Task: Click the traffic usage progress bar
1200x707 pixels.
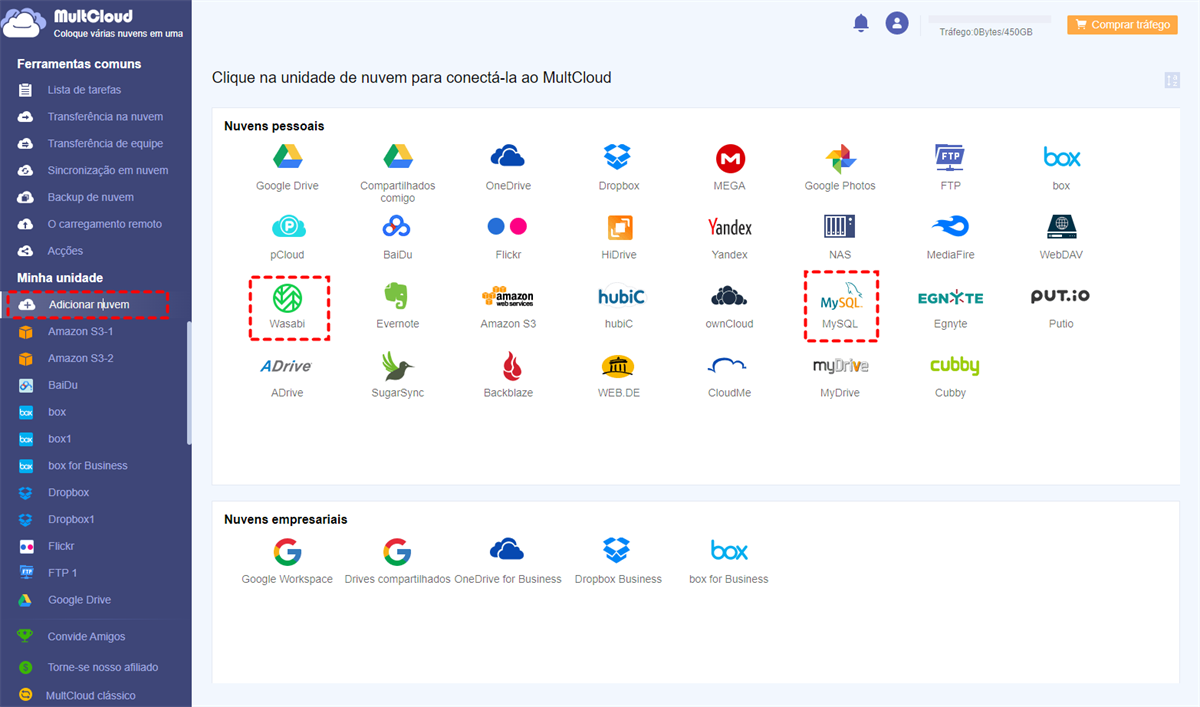Action: pos(990,18)
